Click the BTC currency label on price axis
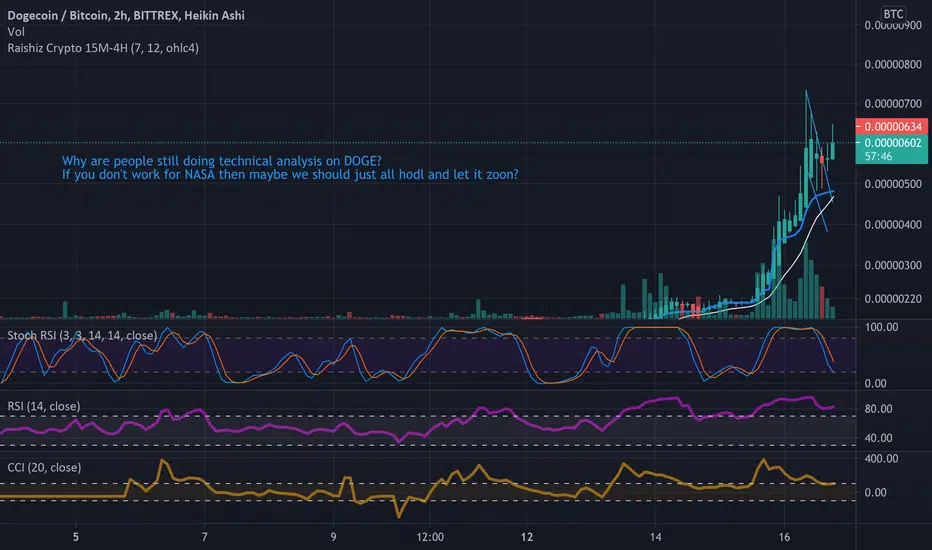Screen dimensions: 932x550 pyautogui.click(x=893, y=14)
